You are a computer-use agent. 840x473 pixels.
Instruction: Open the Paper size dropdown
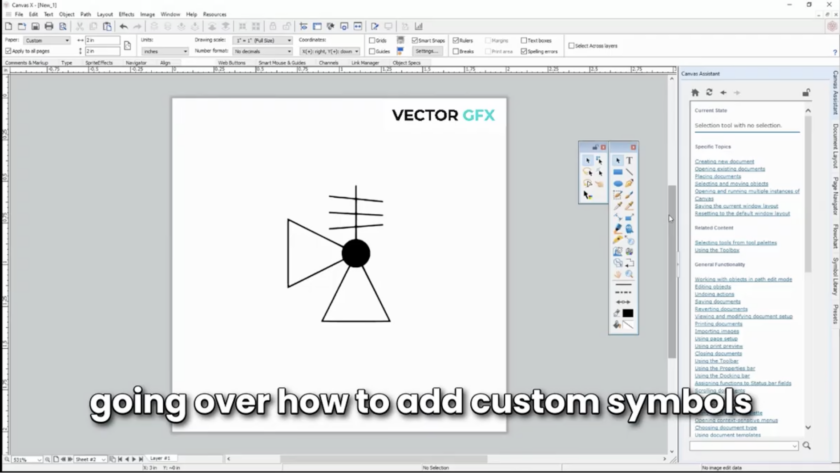coord(47,40)
